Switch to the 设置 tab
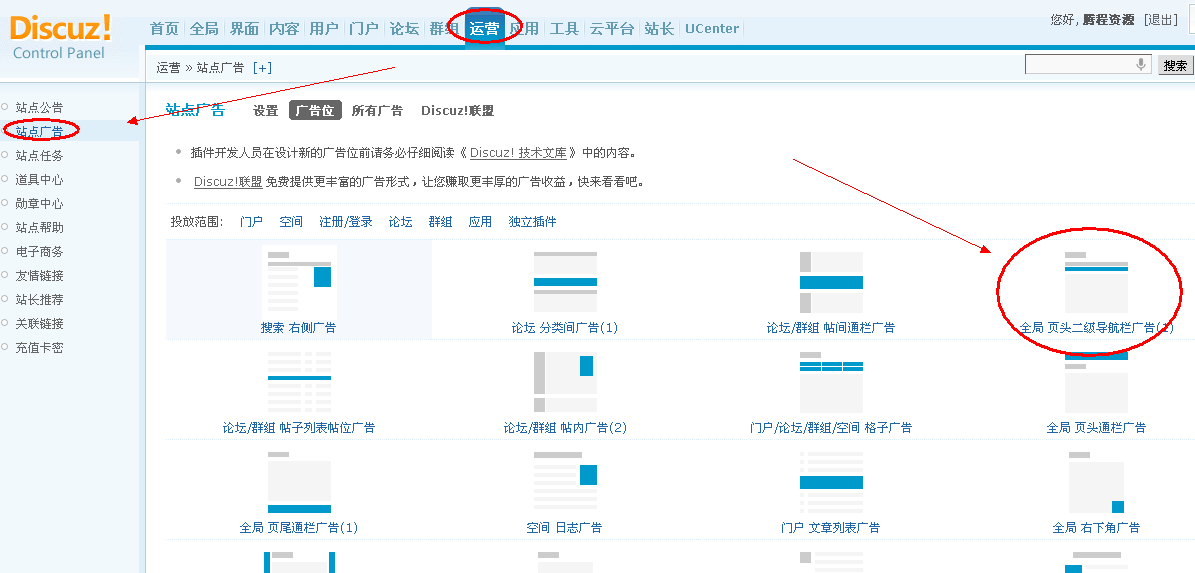This screenshot has height=573, width=1195. pos(266,110)
